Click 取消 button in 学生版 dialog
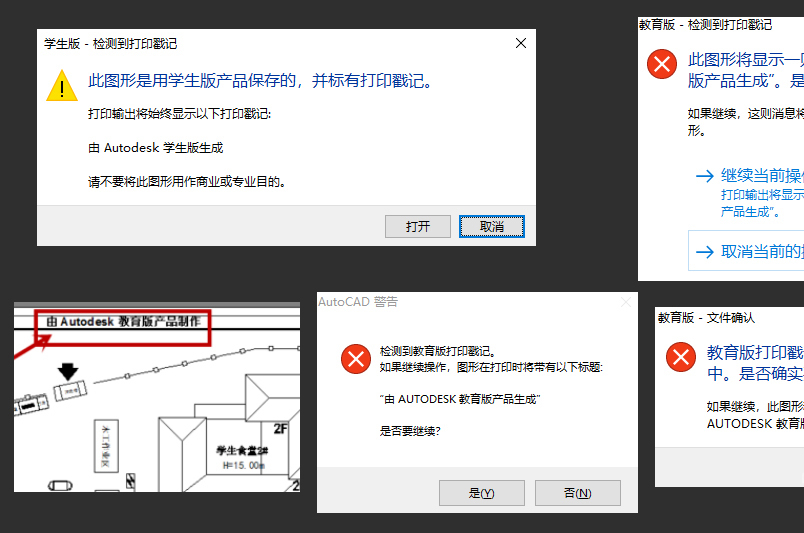Screen dimensions: 804x533 point(491,226)
